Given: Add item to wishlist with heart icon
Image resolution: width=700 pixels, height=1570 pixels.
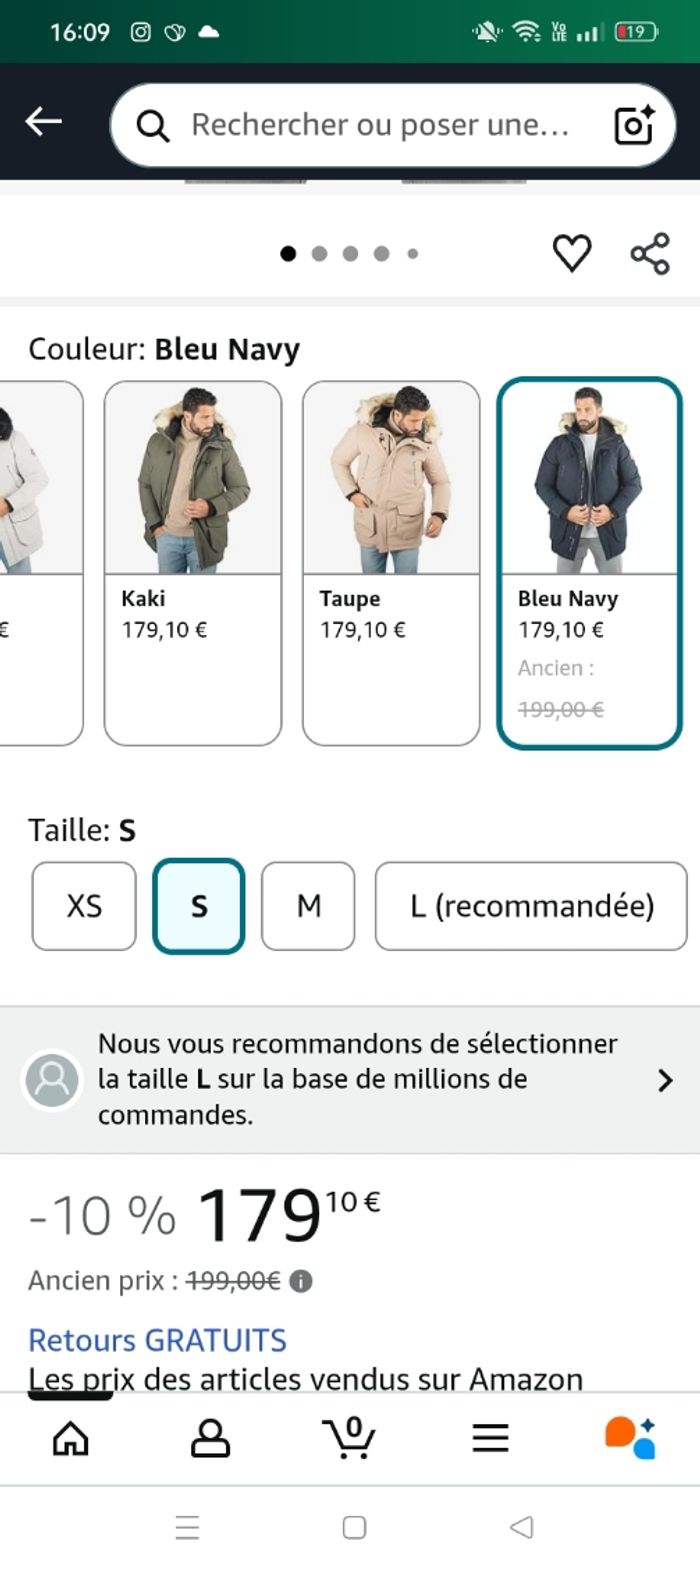Looking at the screenshot, I should click(572, 253).
